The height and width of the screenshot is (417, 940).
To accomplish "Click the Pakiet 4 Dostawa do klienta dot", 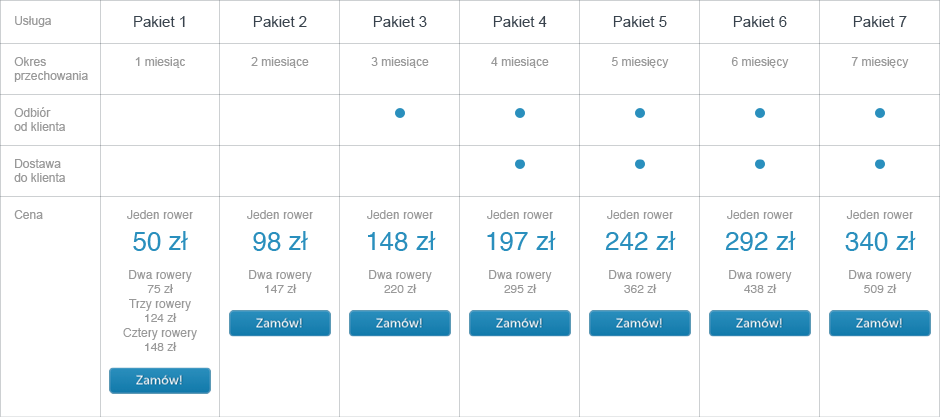I will pyautogui.click(x=520, y=164).
